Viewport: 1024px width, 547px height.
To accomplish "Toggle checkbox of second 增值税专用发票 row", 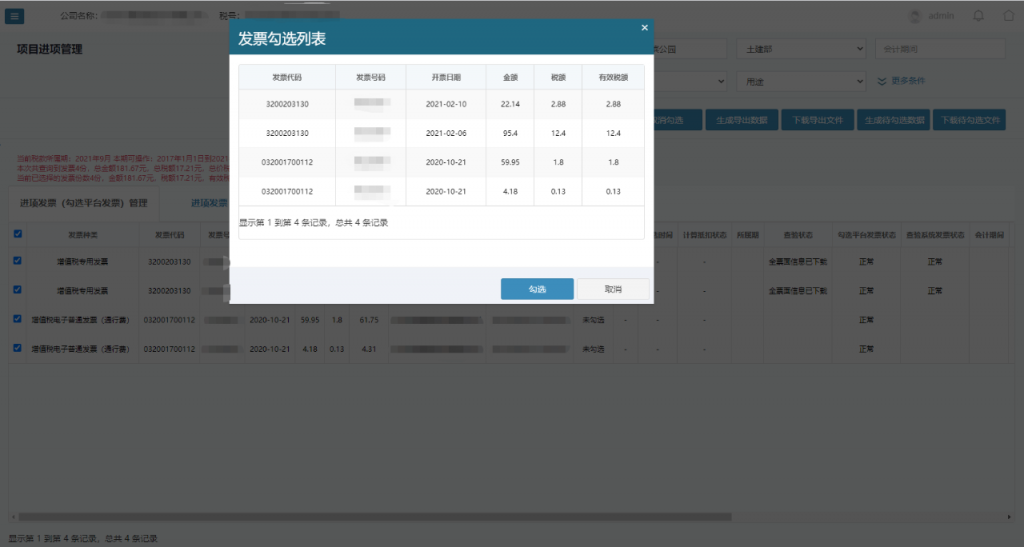I will (x=18, y=290).
